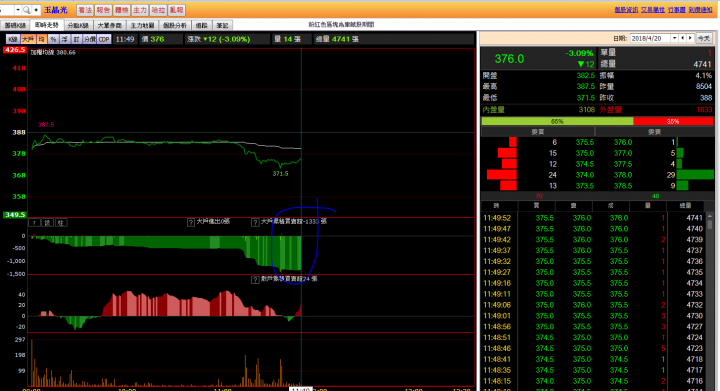This screenshot has height=391, width=720.
Task: Click the tick list scrollbar thumb
Action: (x=709, y=225)
